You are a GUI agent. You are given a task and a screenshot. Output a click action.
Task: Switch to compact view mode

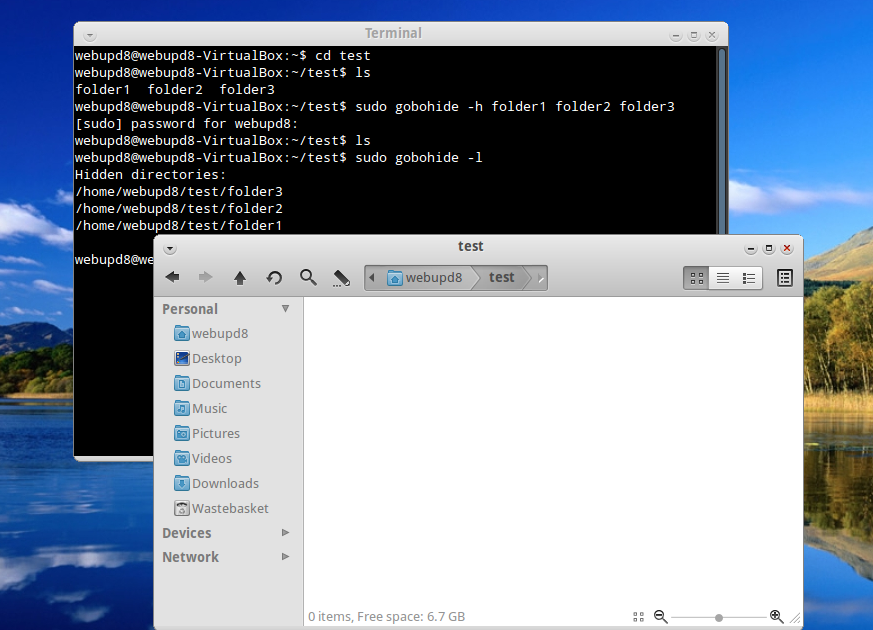(749, 278)
